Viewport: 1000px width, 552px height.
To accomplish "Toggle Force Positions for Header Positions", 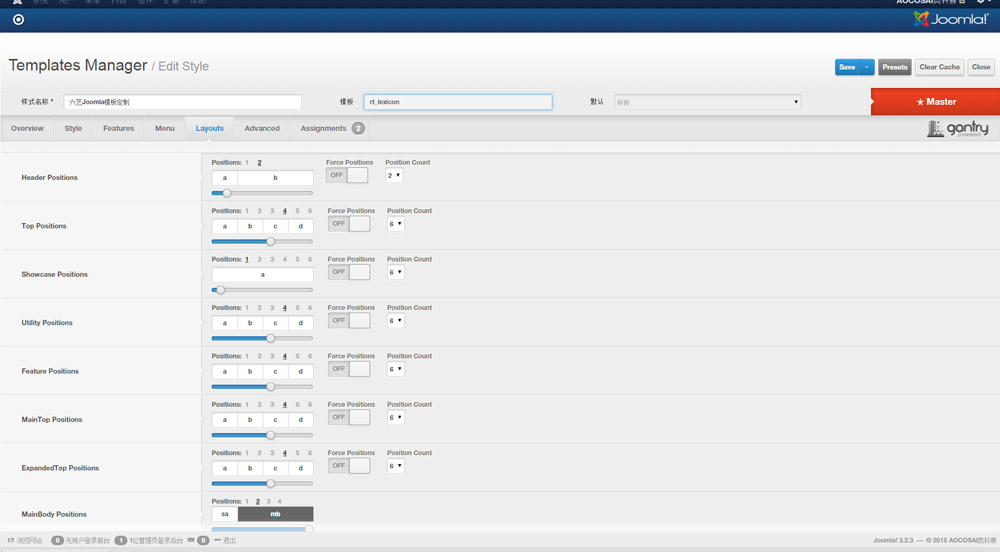I will click(347, 175).
